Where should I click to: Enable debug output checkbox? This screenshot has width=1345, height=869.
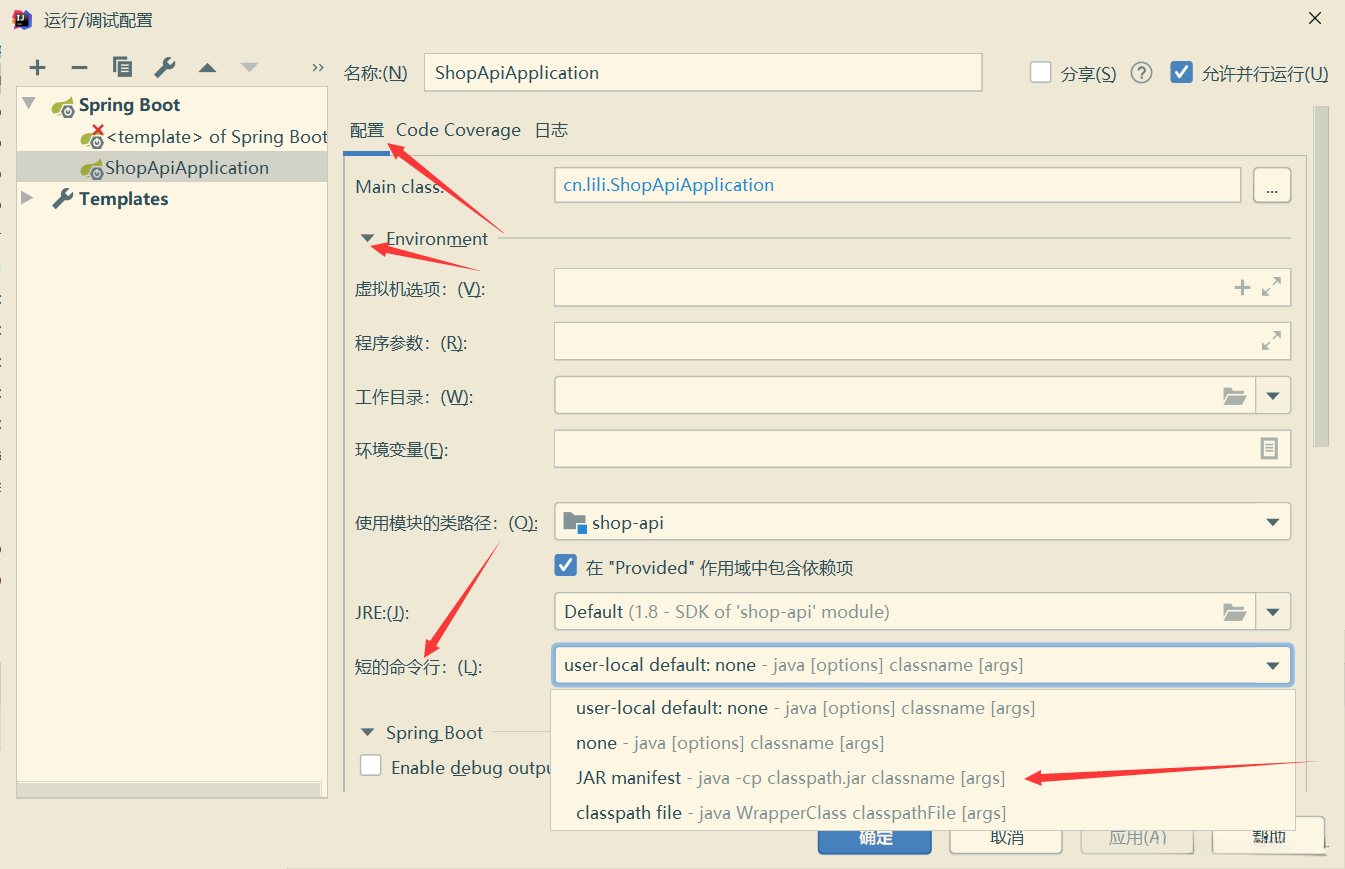[371, 766]
